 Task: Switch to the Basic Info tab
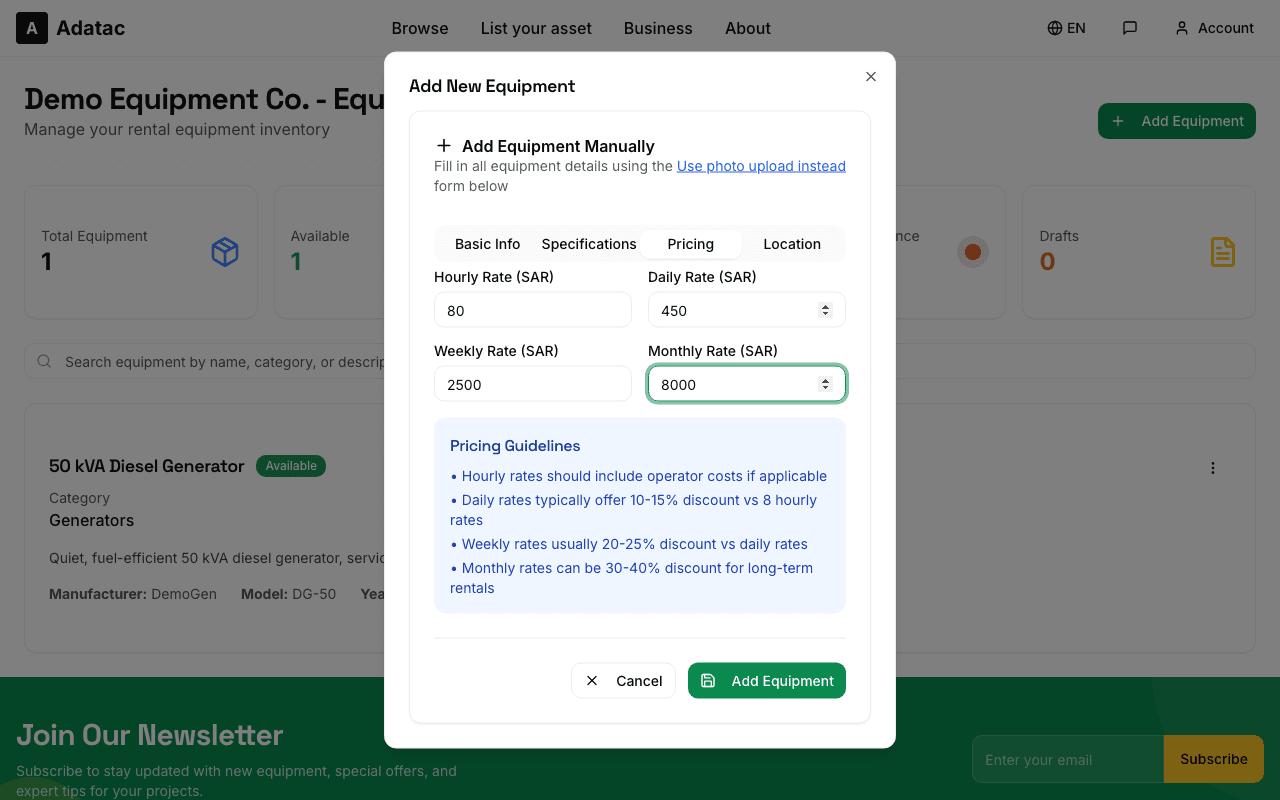click(488, 244)
